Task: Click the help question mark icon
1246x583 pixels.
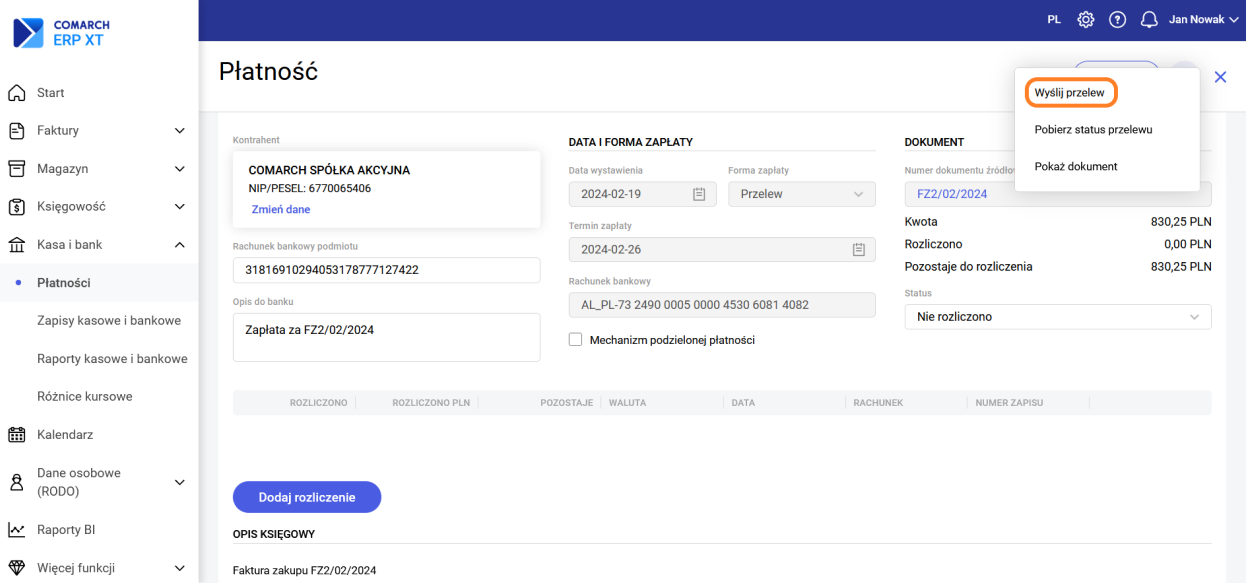Action: [x=1117, y=20]
